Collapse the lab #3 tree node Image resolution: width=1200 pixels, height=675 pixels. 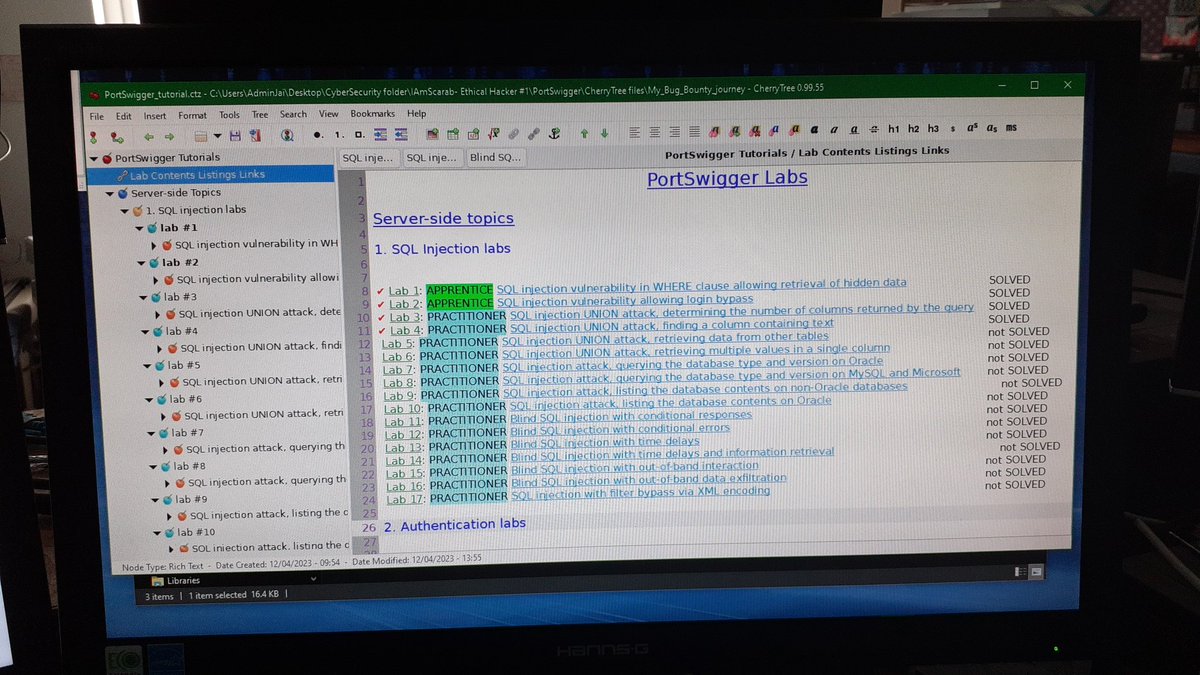[x=144, y=297]
